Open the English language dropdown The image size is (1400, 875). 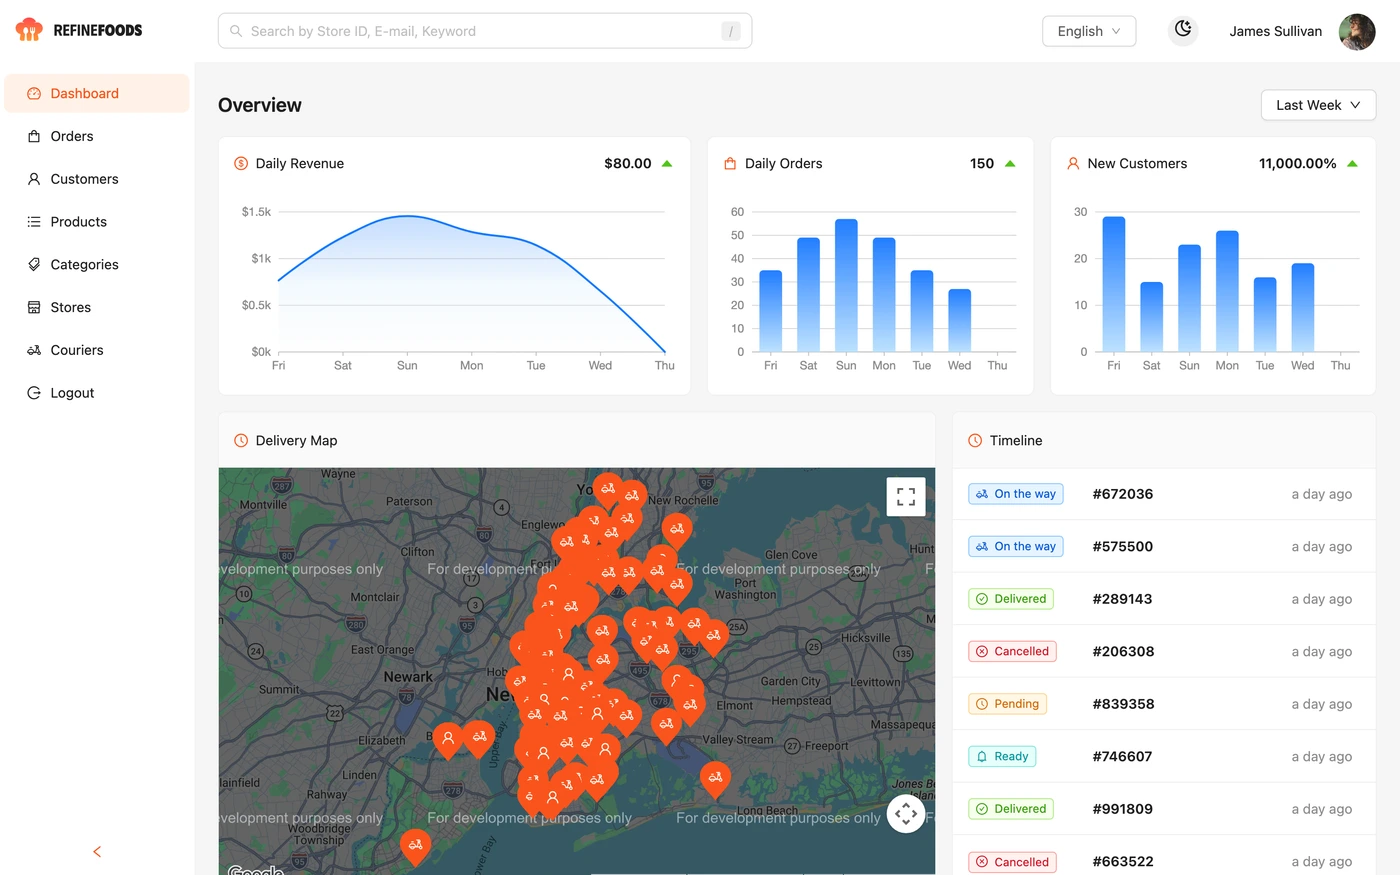(x=1089, y=31)
